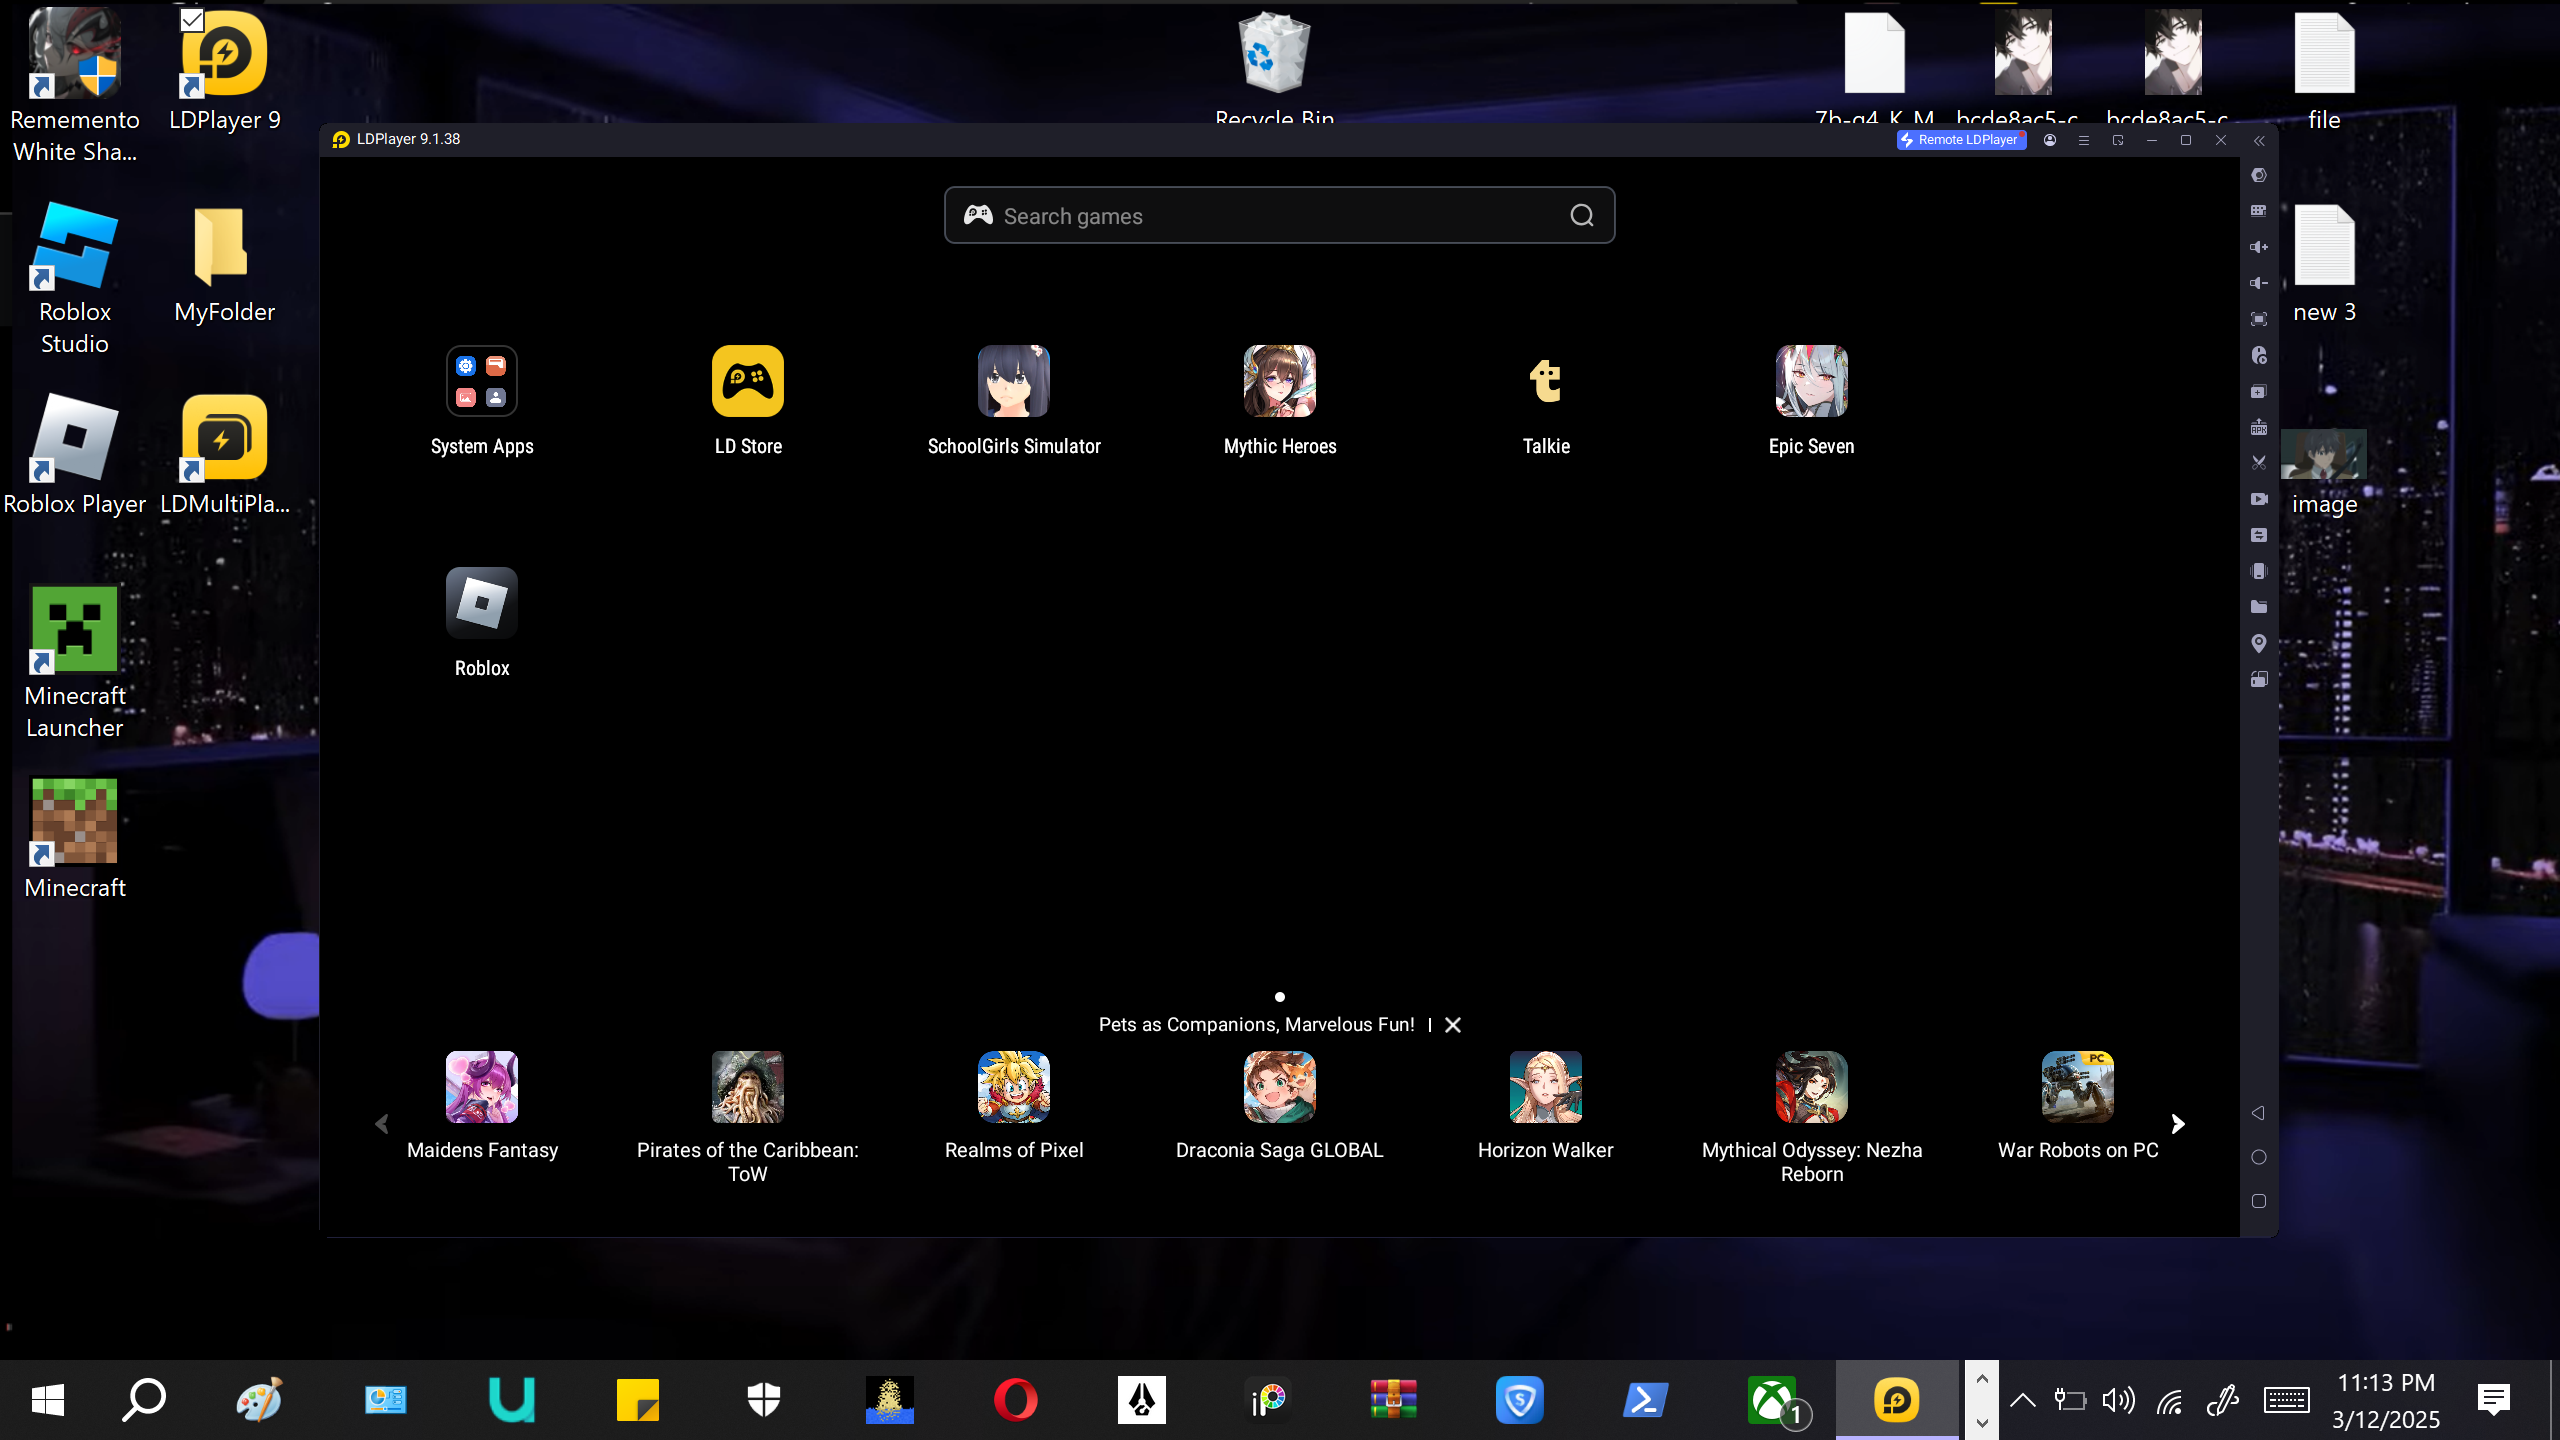
Task: Expand the hidden system tray icons
Action: coord(2022,1400)
